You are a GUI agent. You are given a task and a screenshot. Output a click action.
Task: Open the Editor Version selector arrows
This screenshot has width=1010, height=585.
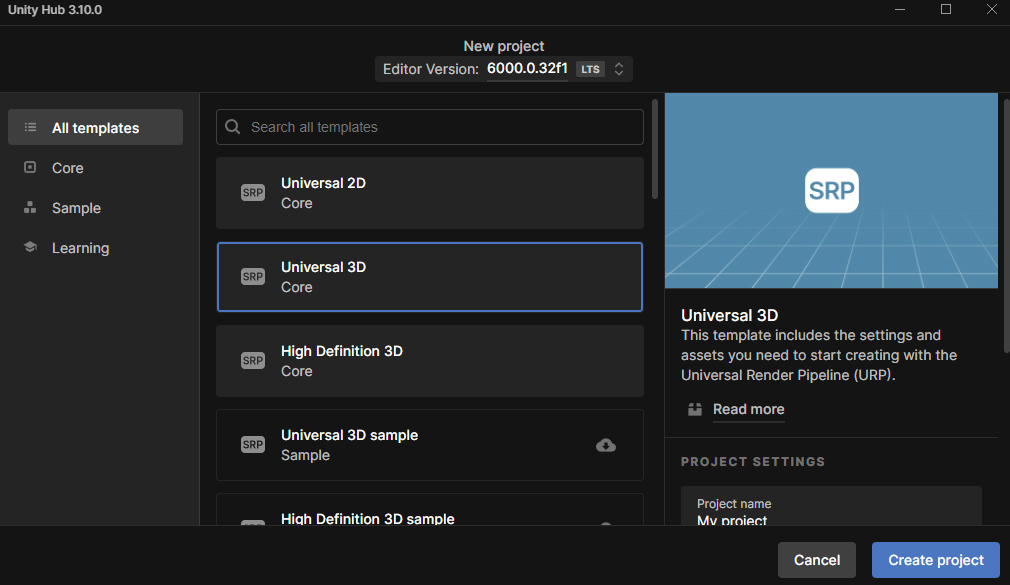click(618, 69)
